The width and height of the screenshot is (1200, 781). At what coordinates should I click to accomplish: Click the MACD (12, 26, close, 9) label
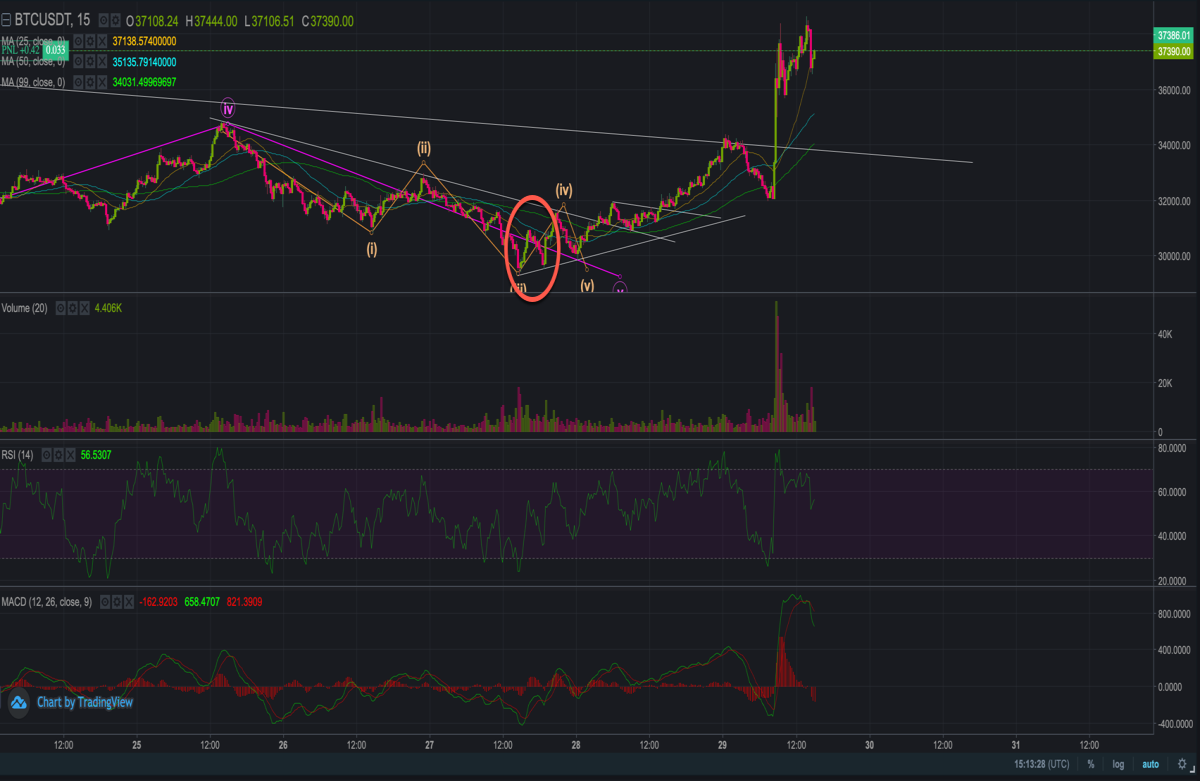47,602
